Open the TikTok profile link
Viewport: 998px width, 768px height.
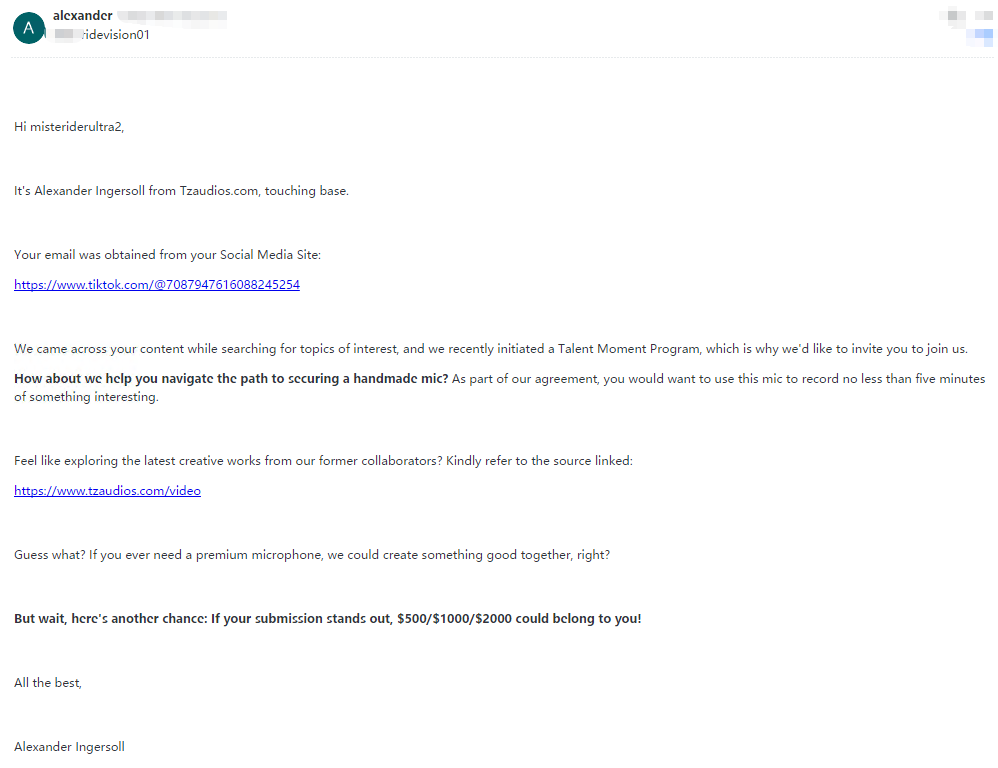157,285
